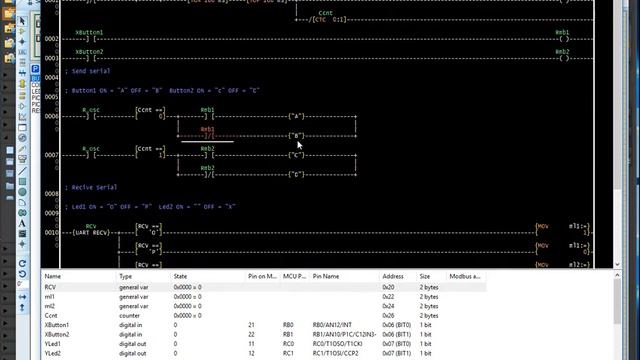Click the ladder diagram scrollbar down arrow

(617, 264)
